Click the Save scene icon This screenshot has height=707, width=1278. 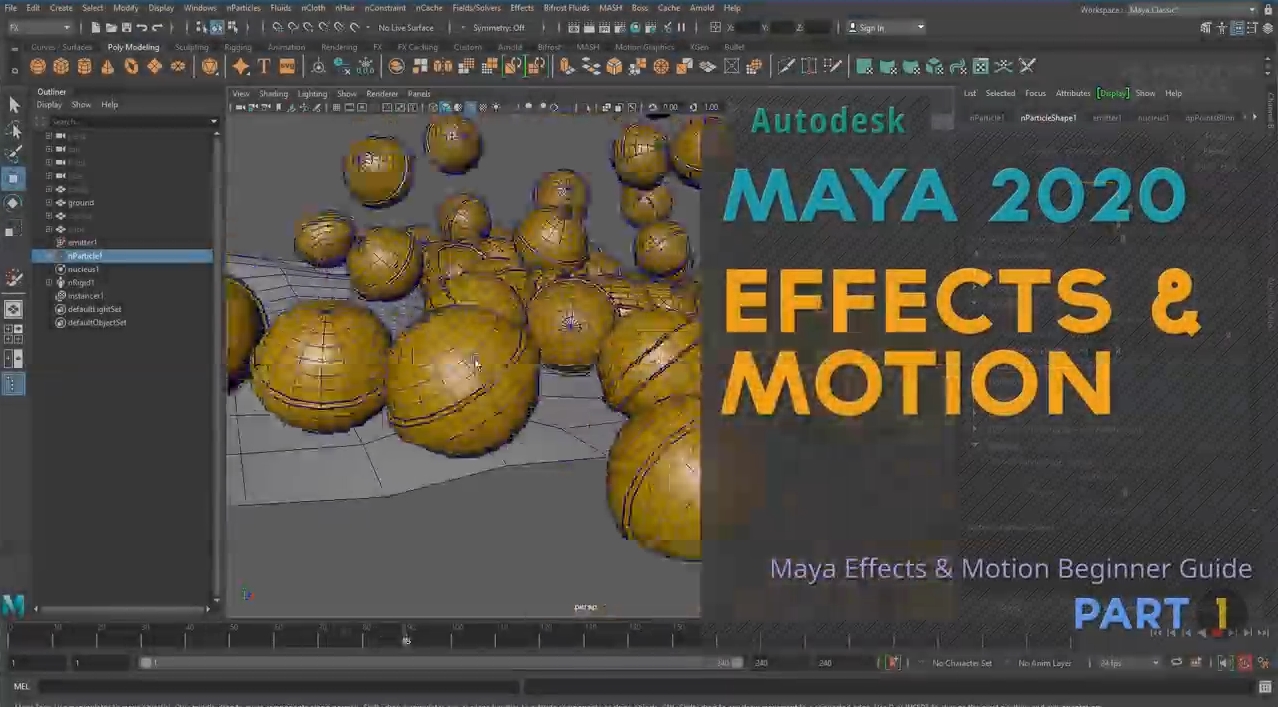pos(125,28)
